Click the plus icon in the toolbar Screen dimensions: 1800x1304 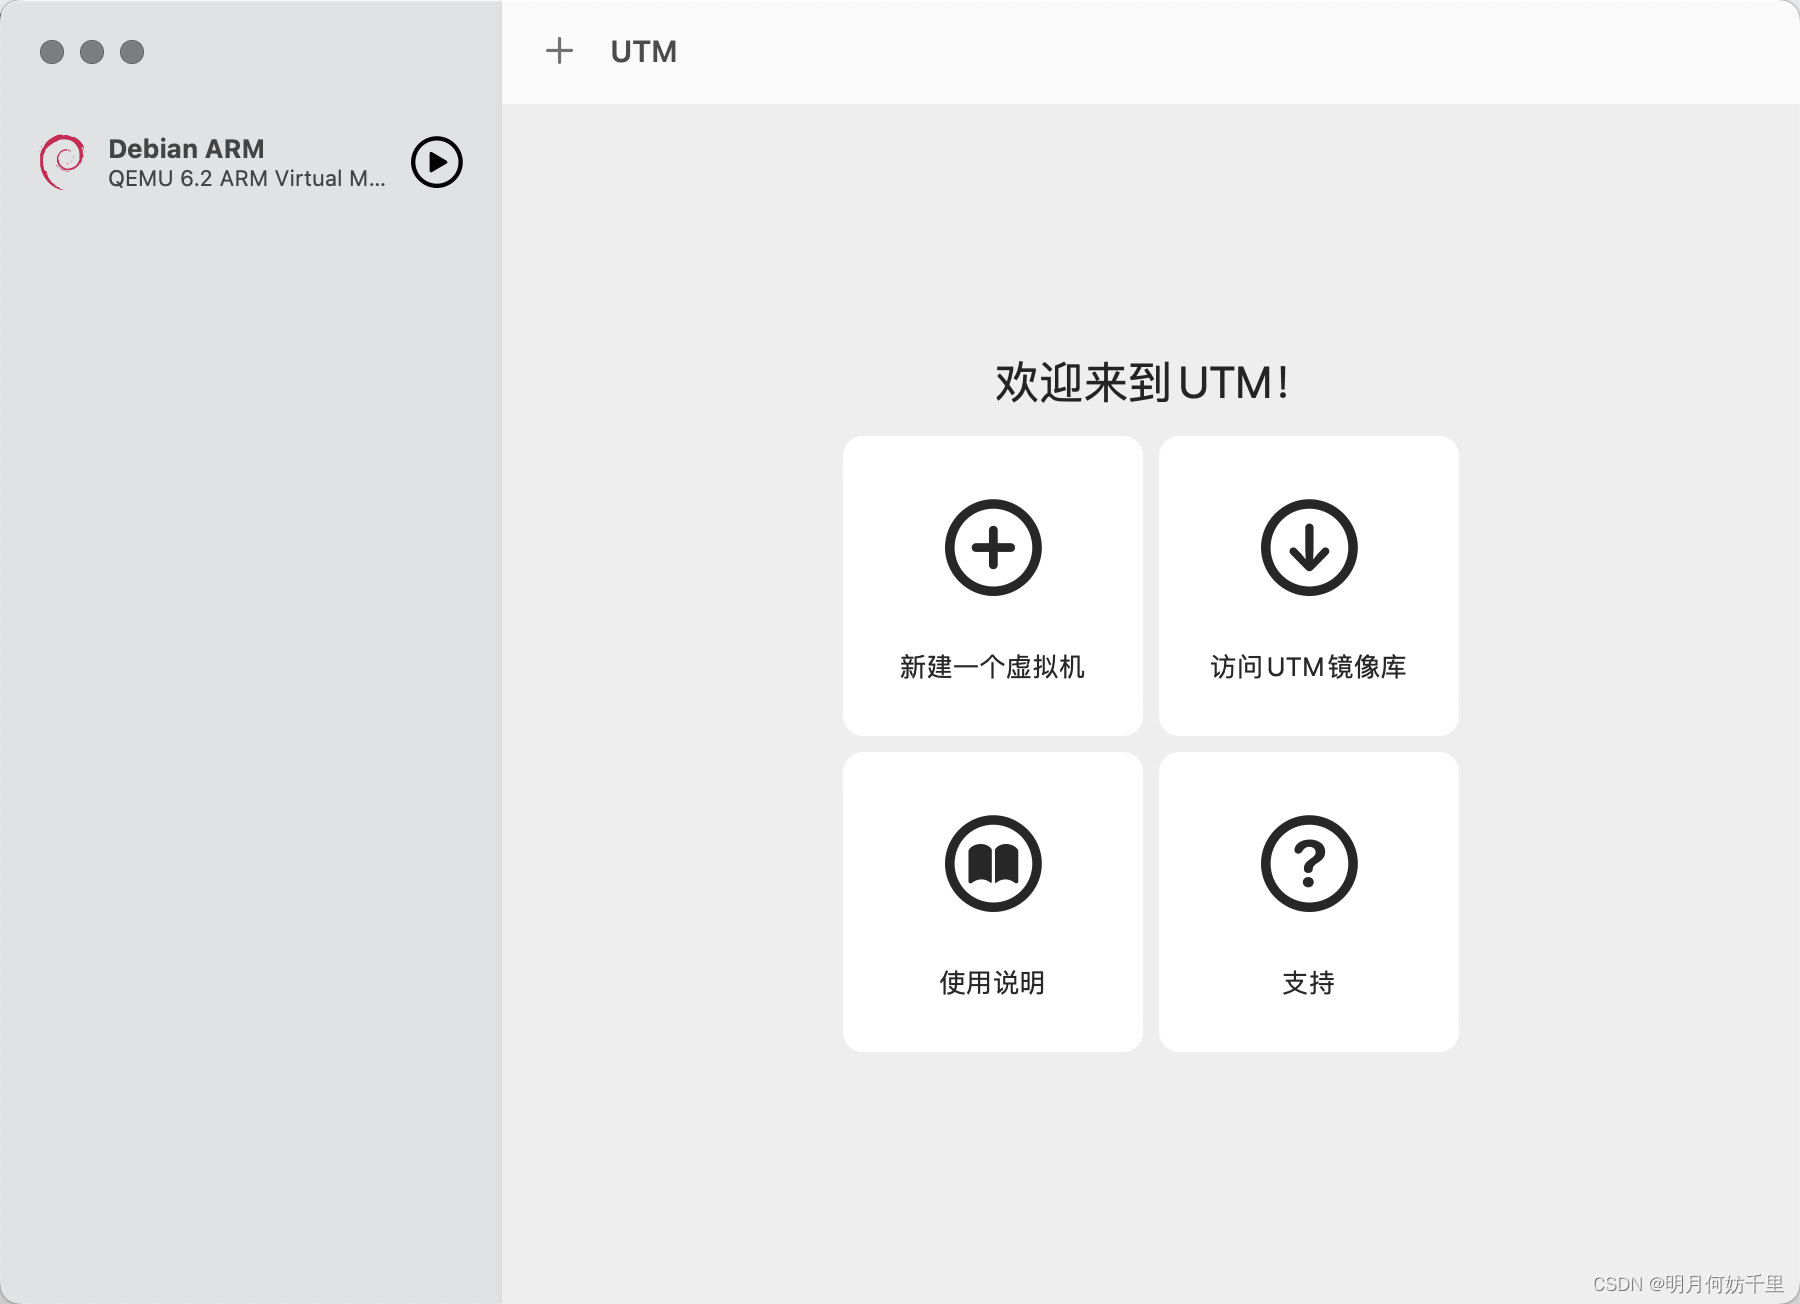(x=560, y=51)
